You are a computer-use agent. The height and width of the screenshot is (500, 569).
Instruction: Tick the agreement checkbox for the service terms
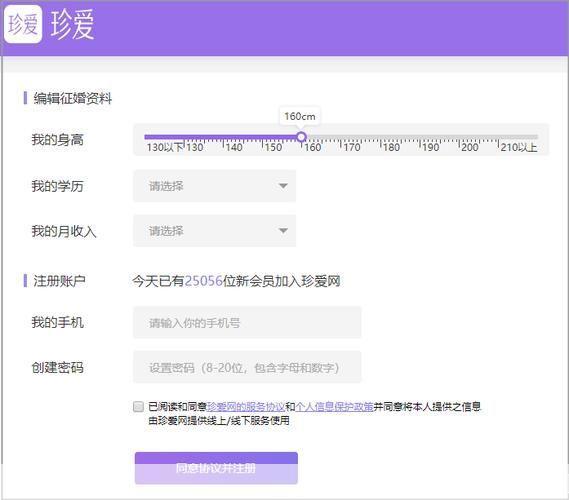tap(138, 406)
